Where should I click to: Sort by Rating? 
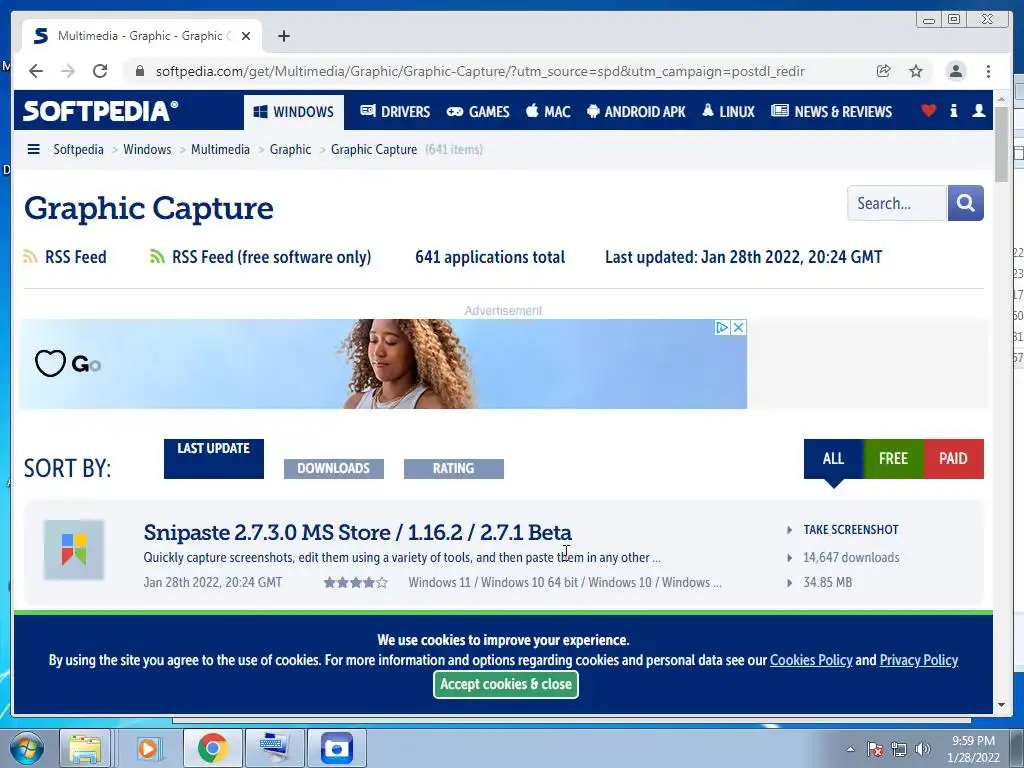454,468
